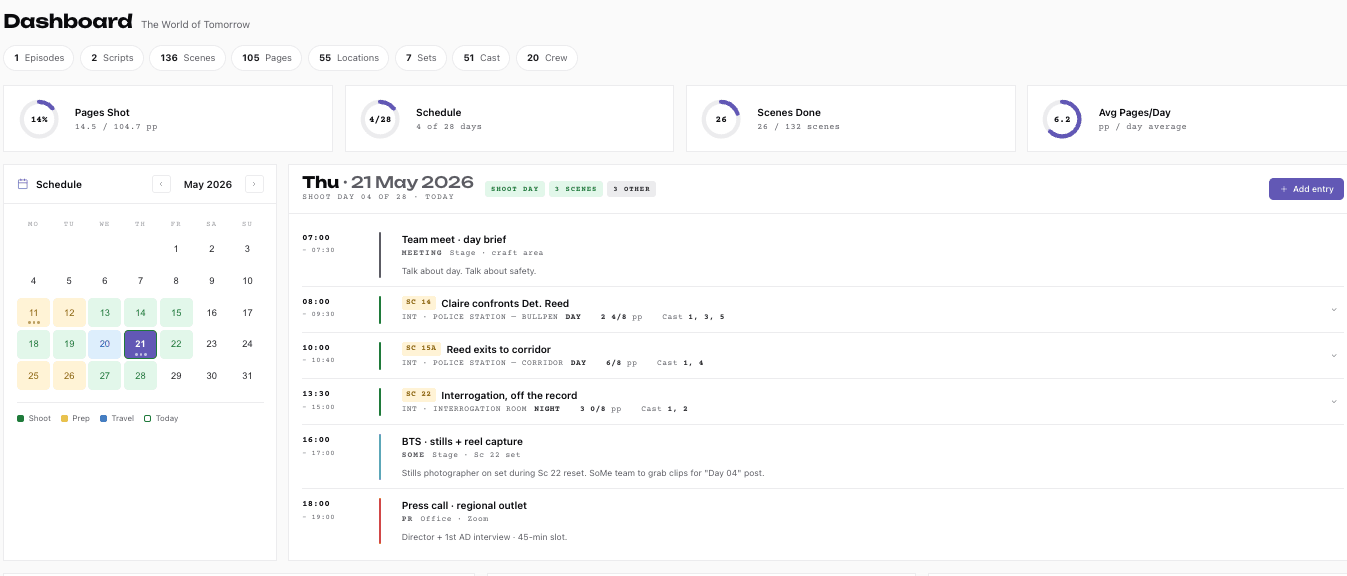The height and width of the screenshot is (576, 1347).
Task: Open the 105 Pages pill
Action: [x=267, y=58]
